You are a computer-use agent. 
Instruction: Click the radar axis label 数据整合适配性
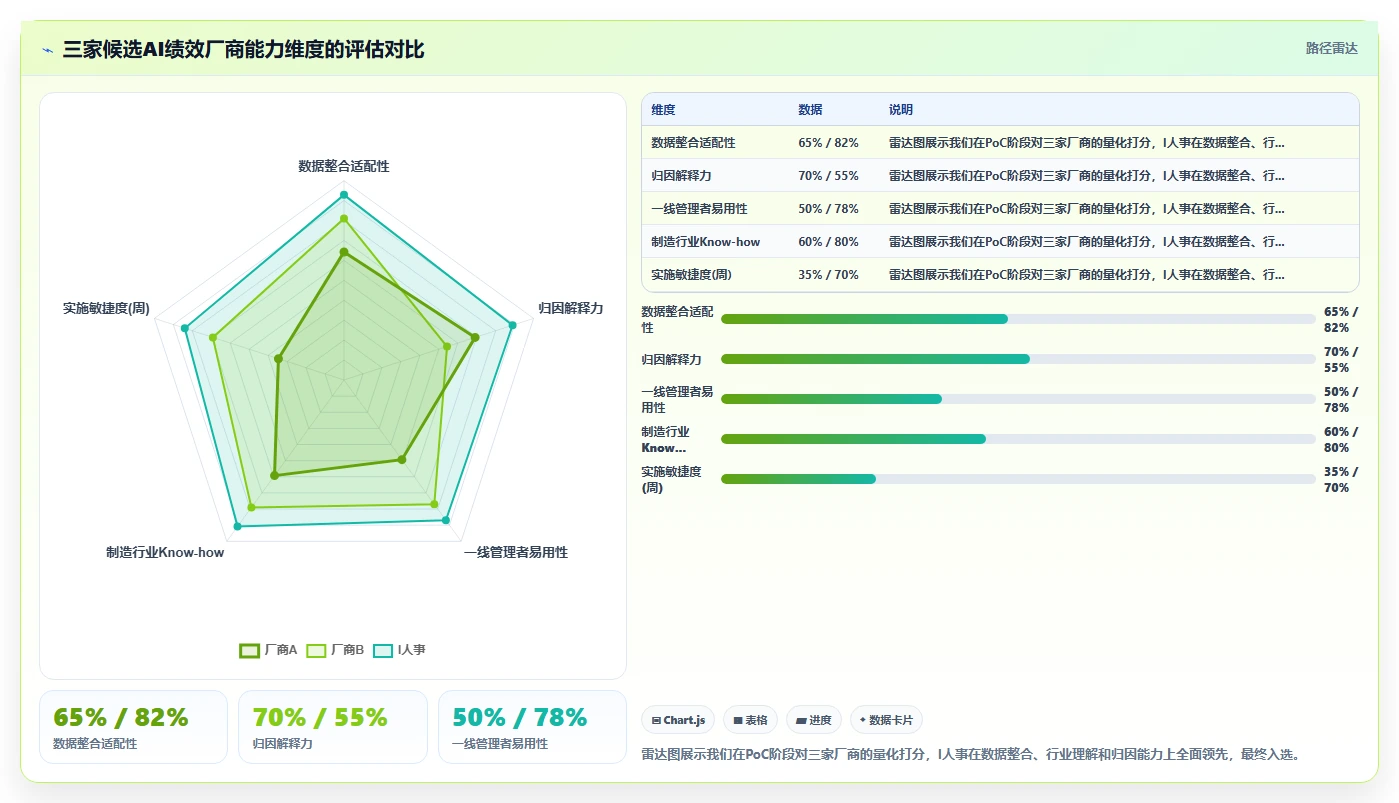pos(343,166)
